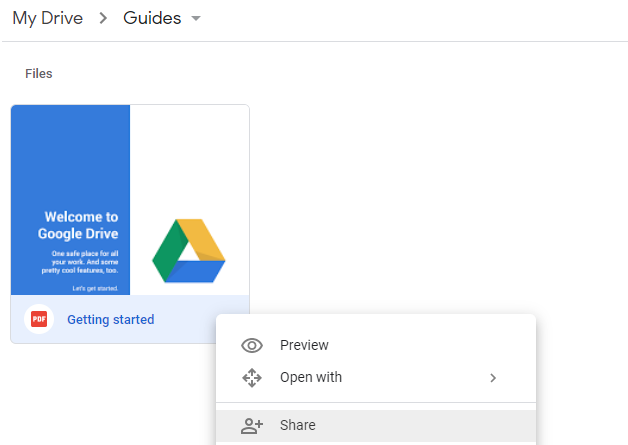This screenshot has width=628, height=445.
Task: Click the red PDF file icon
Action: [x=39, y=319]
